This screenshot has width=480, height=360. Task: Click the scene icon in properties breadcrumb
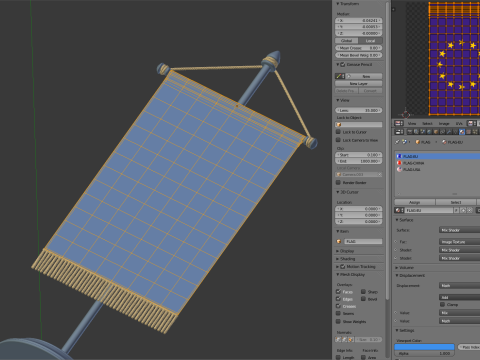pos(404,142)
